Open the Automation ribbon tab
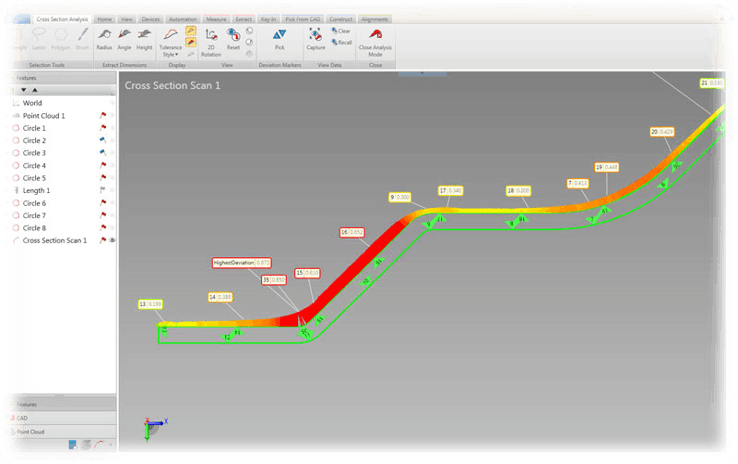 click(183, 19)
